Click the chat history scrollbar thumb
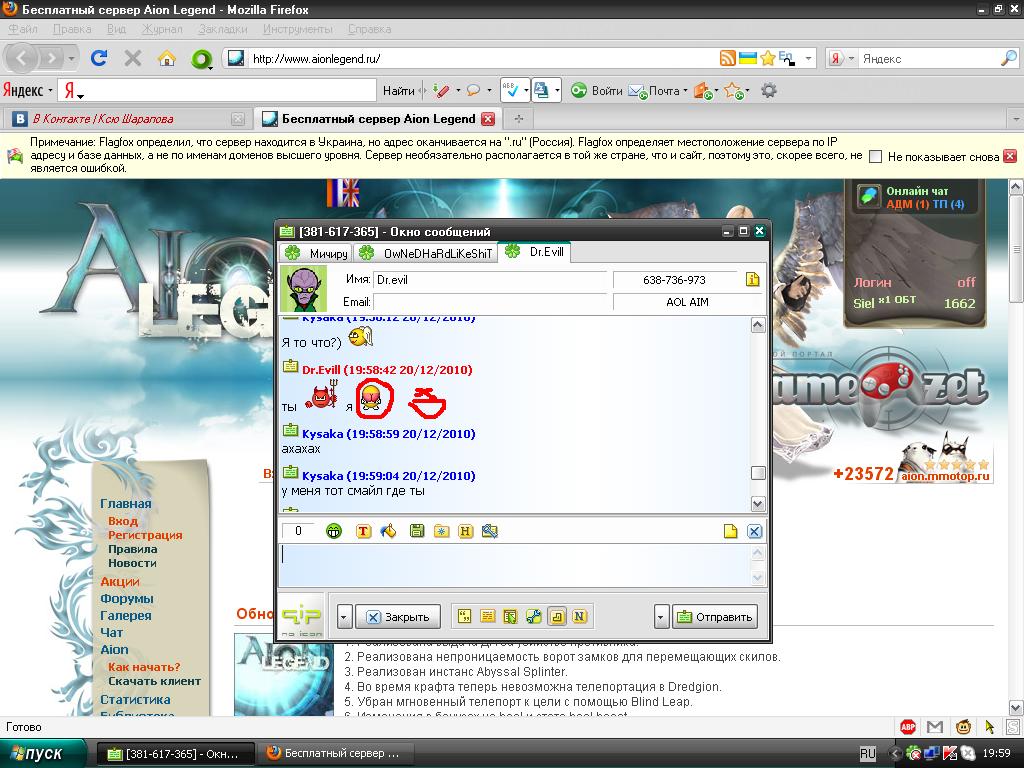 coord(758,472)
